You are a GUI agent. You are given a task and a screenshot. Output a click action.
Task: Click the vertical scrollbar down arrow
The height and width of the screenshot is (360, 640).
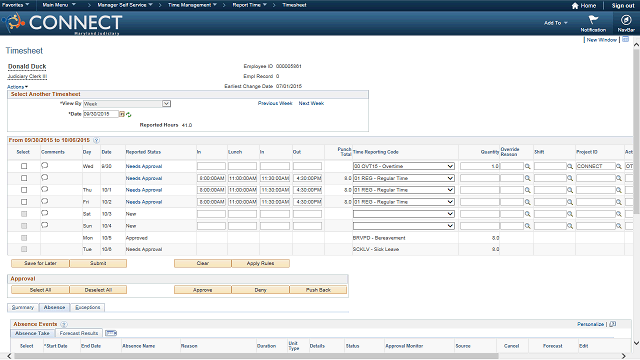[x=636, y=343]
